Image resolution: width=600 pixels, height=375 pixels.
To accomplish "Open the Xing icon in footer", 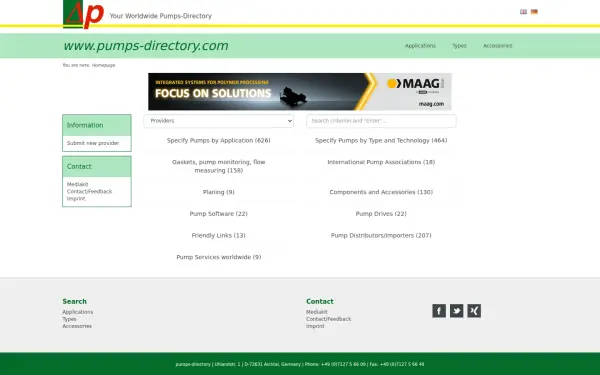I will point(474,311).
